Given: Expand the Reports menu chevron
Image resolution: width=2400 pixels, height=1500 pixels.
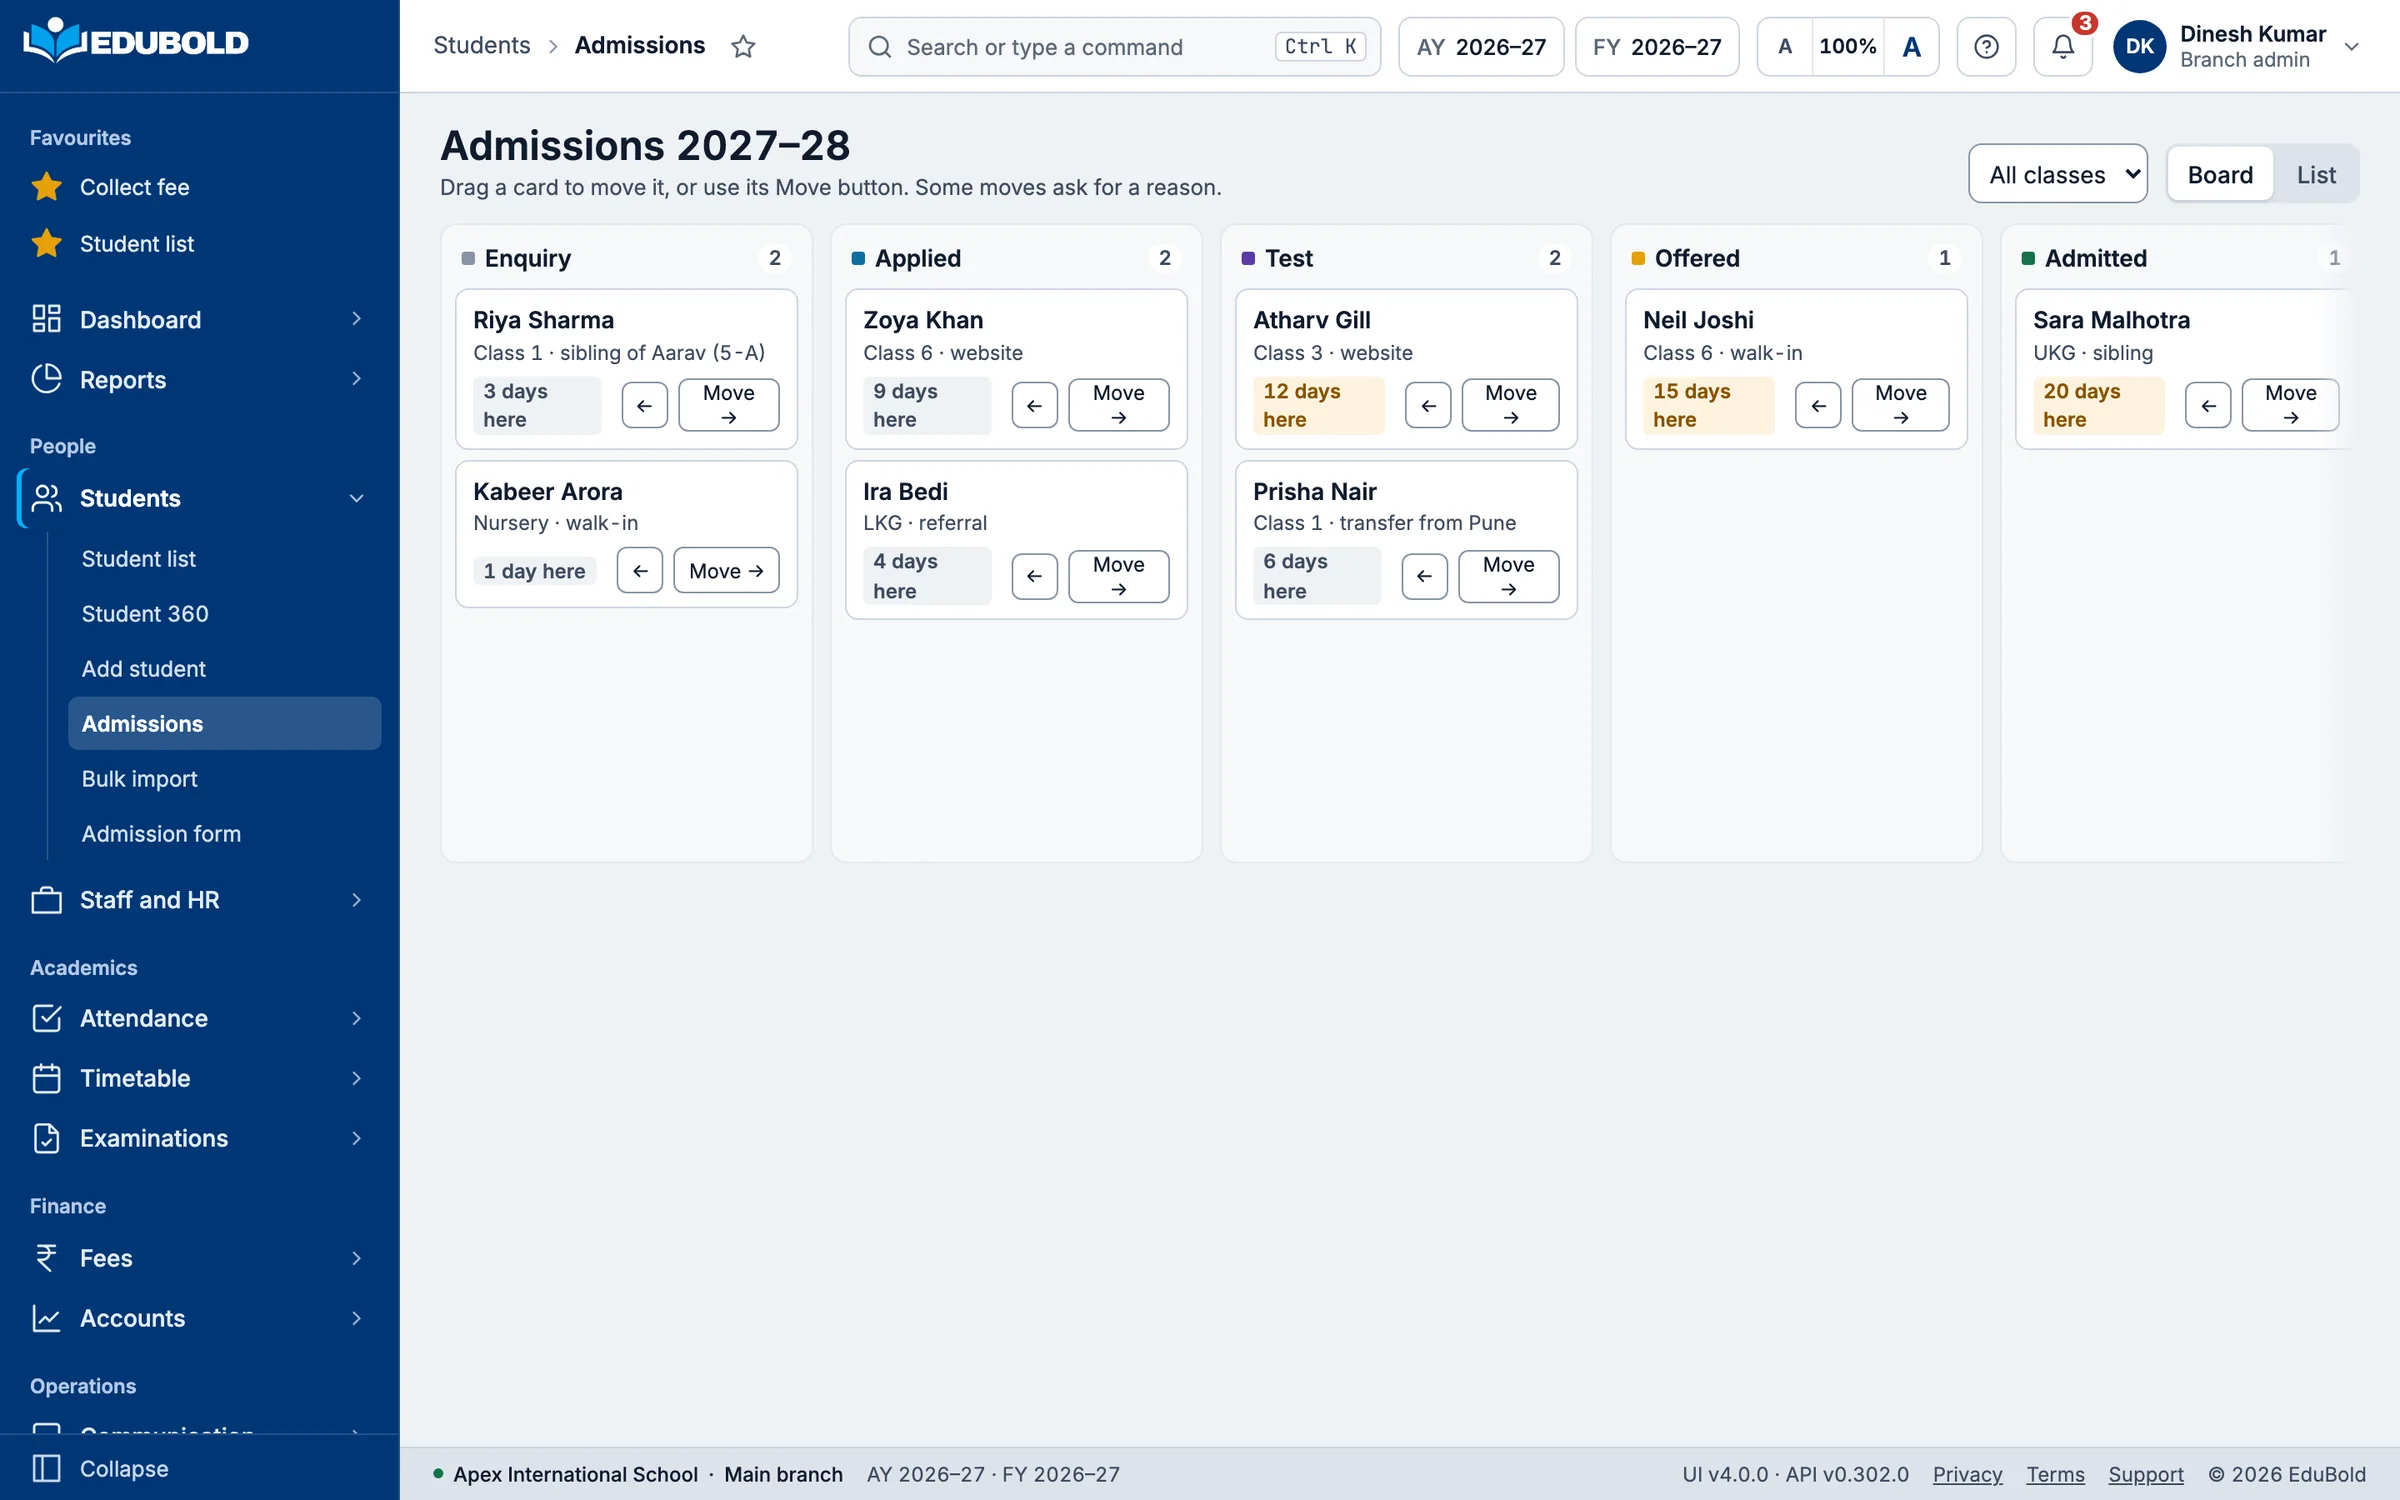Looking at the screenshot, I should coord(356,379).
